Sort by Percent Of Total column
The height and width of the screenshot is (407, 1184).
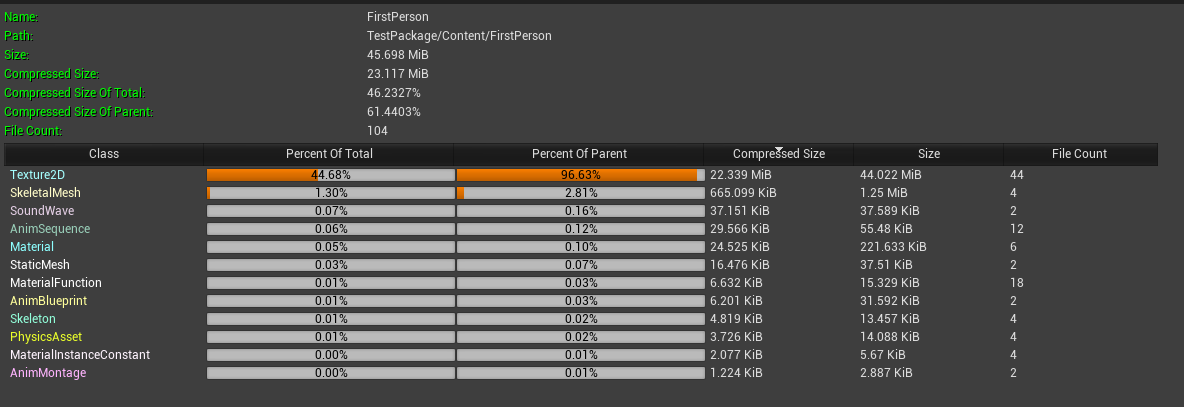point(329,154)
